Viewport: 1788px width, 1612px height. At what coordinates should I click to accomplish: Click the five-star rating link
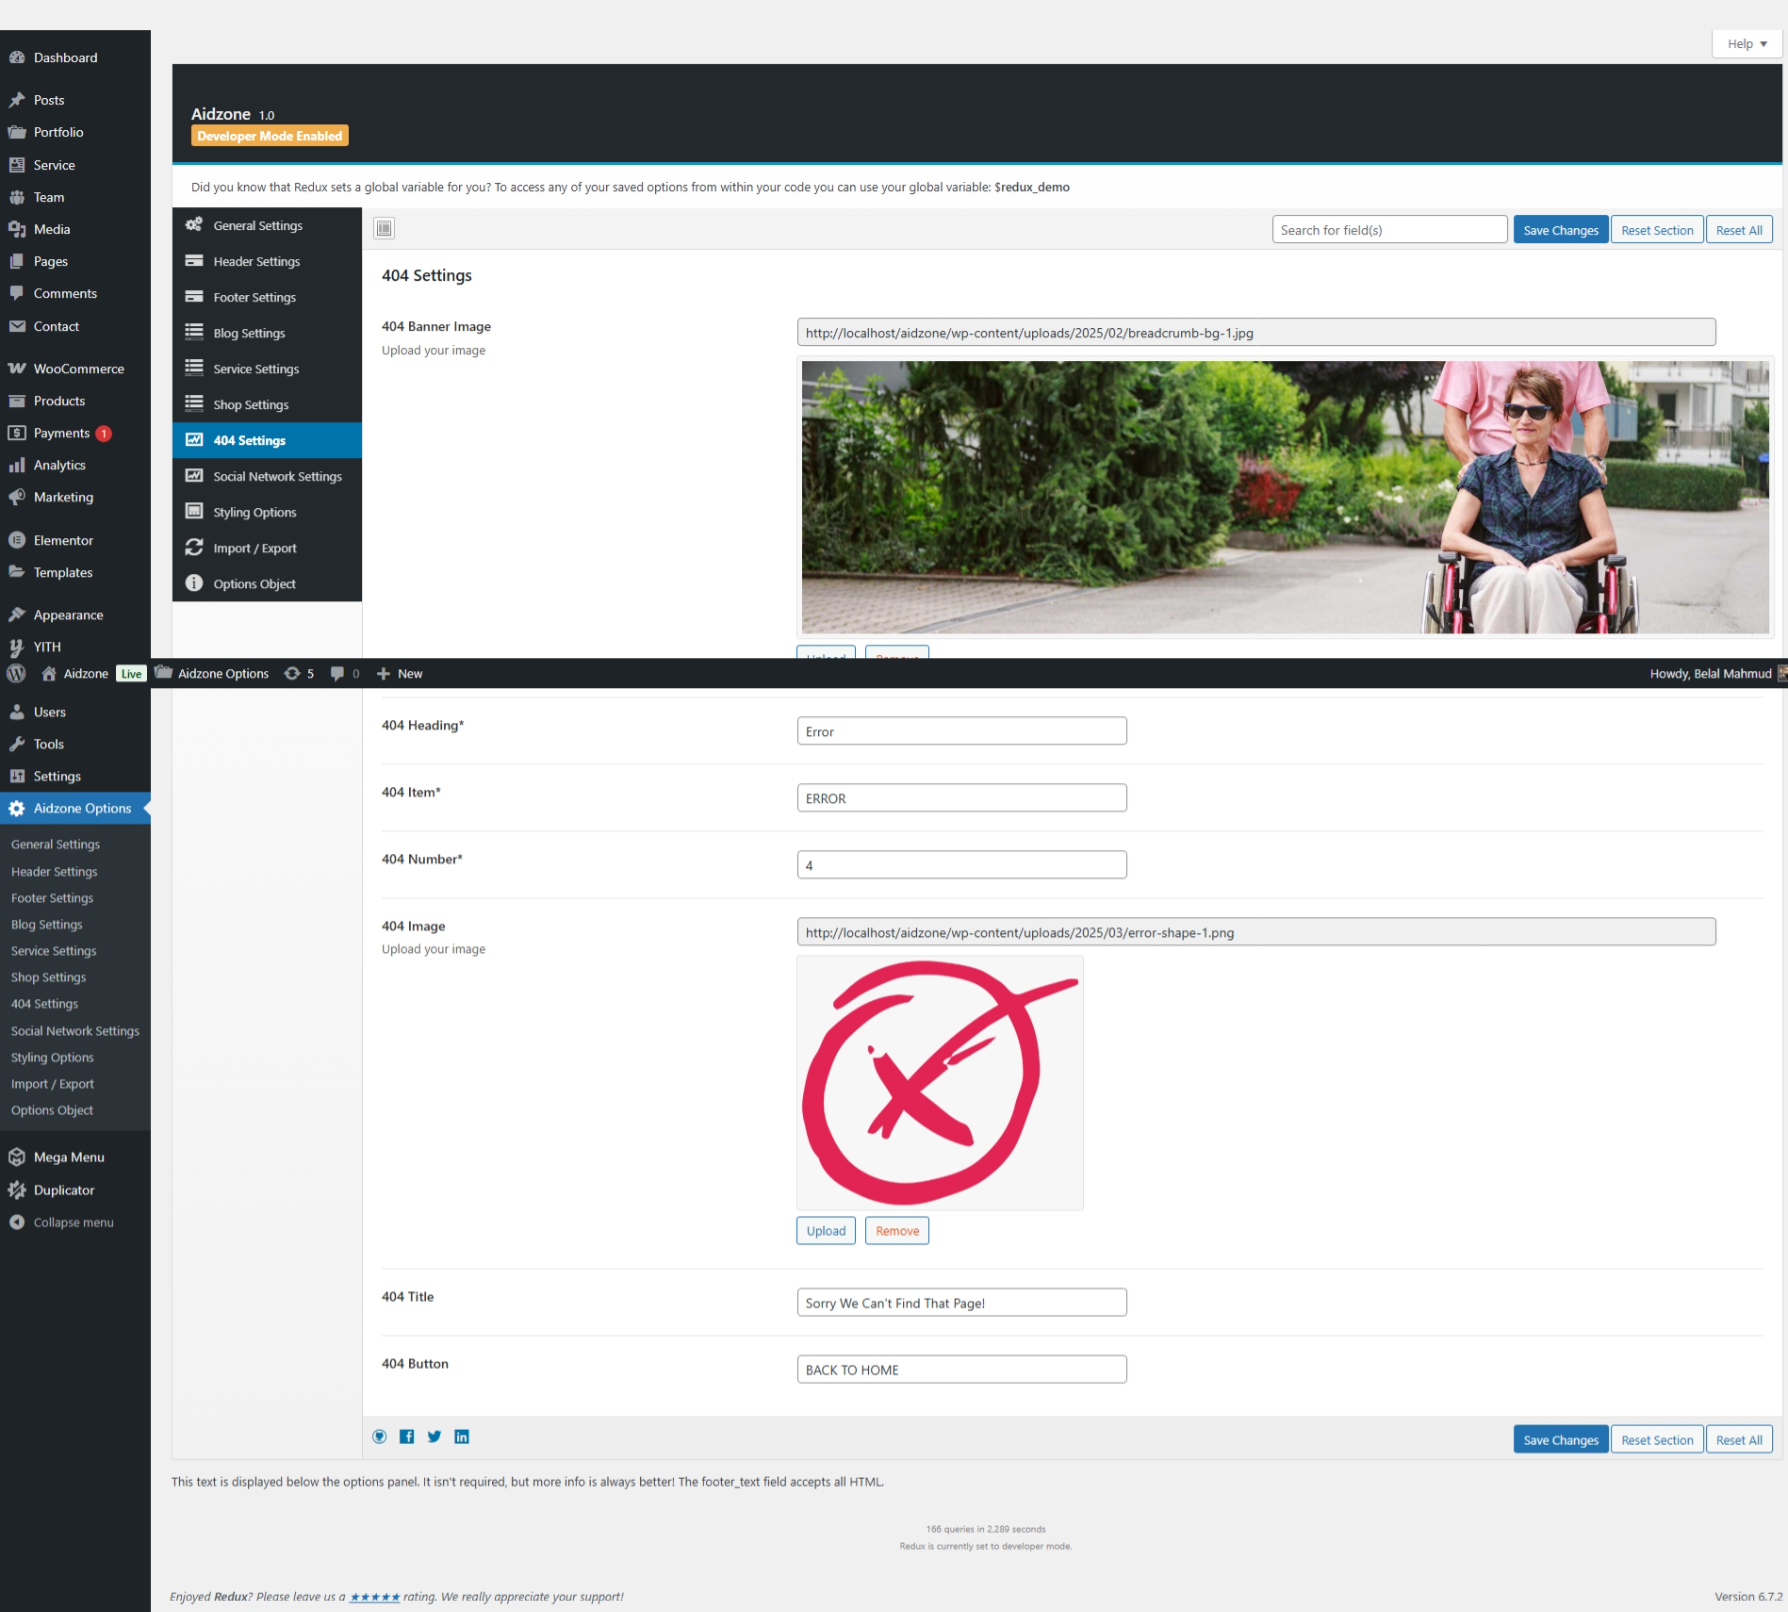click(x=375, y=1597)
